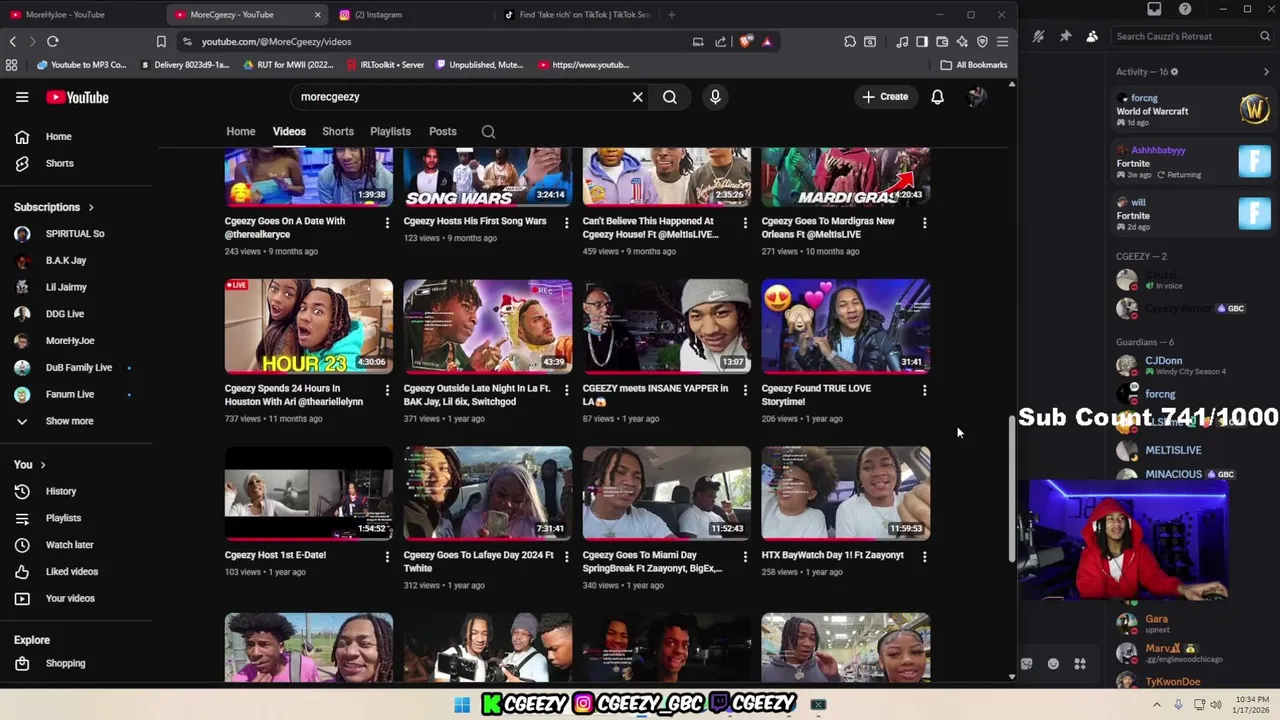
Task: Open IRLToolkit Server bookmark
Action: 385,65
